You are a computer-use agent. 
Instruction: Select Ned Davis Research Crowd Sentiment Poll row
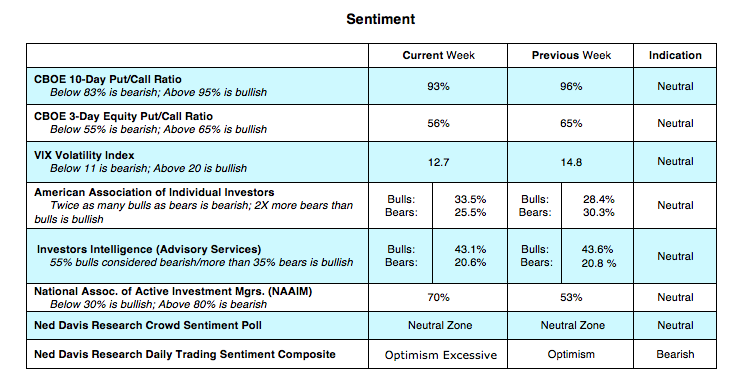371,326
